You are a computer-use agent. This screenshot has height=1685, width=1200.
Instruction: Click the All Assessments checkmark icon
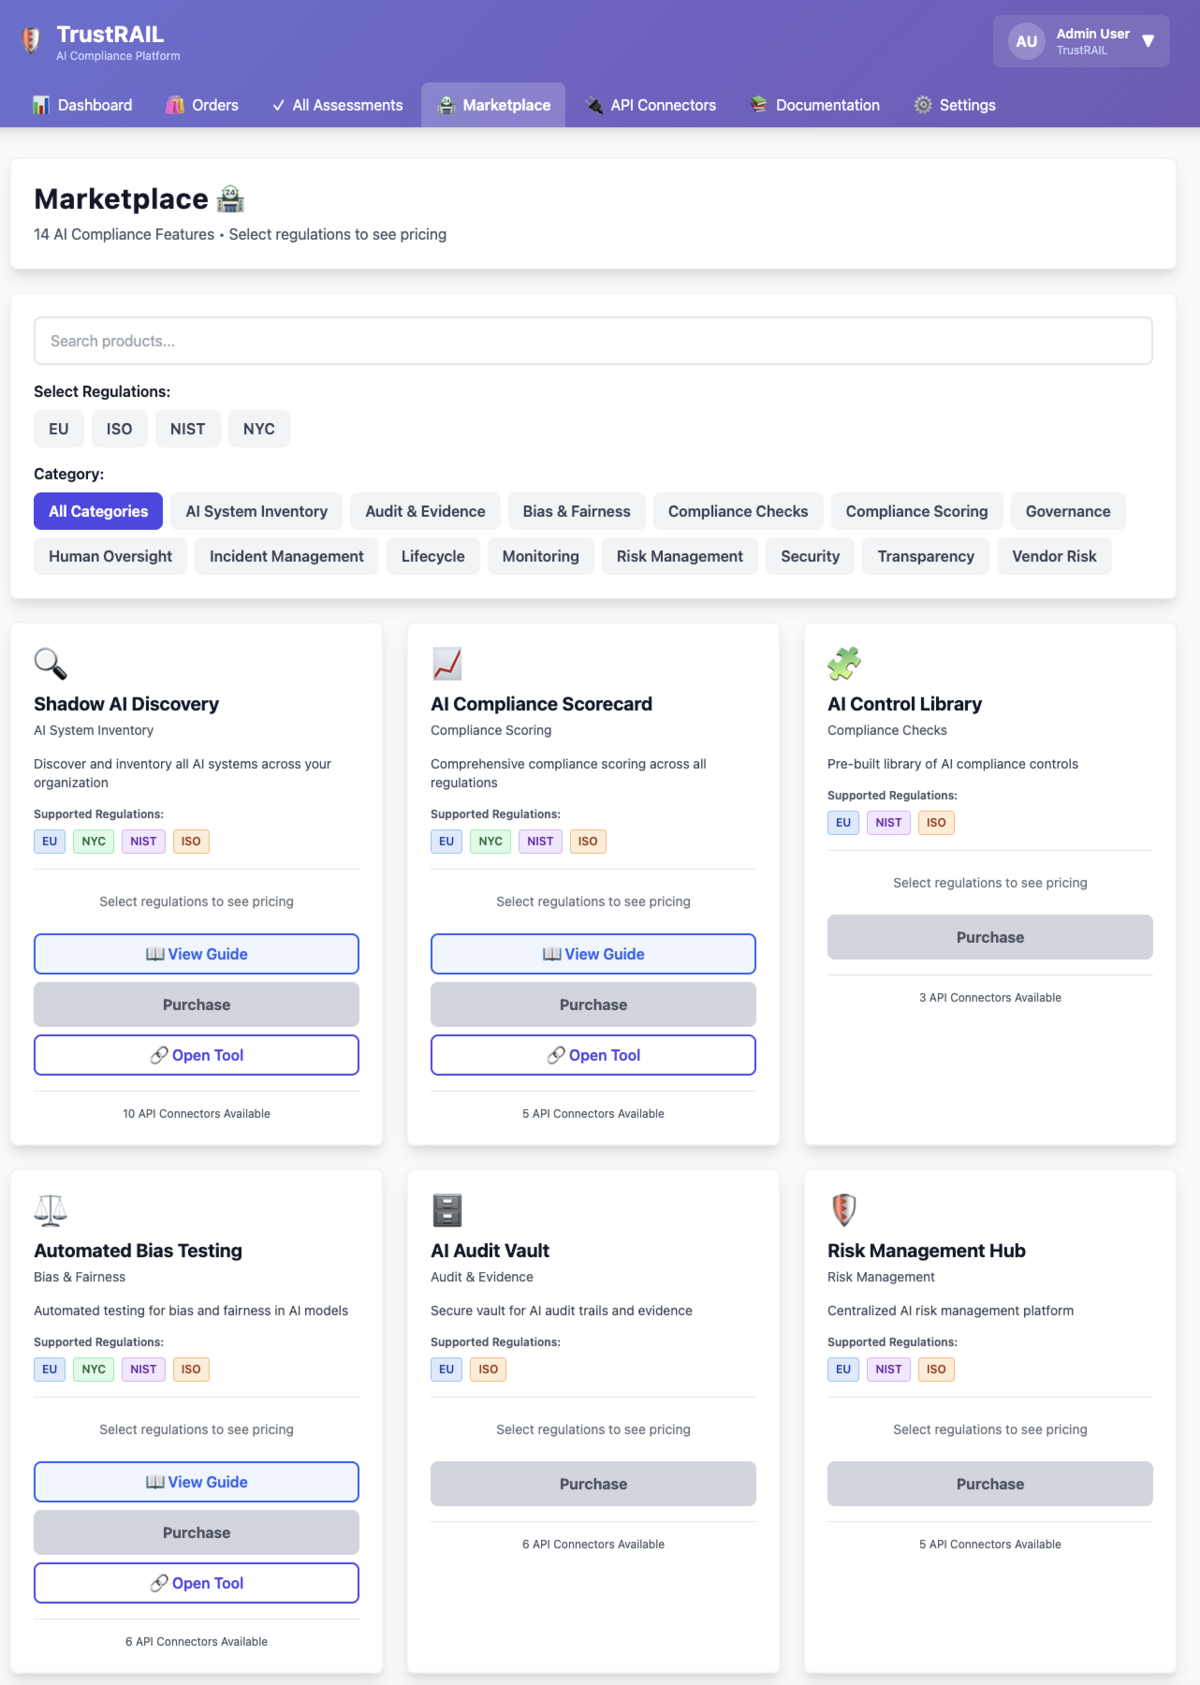[278, 105]
